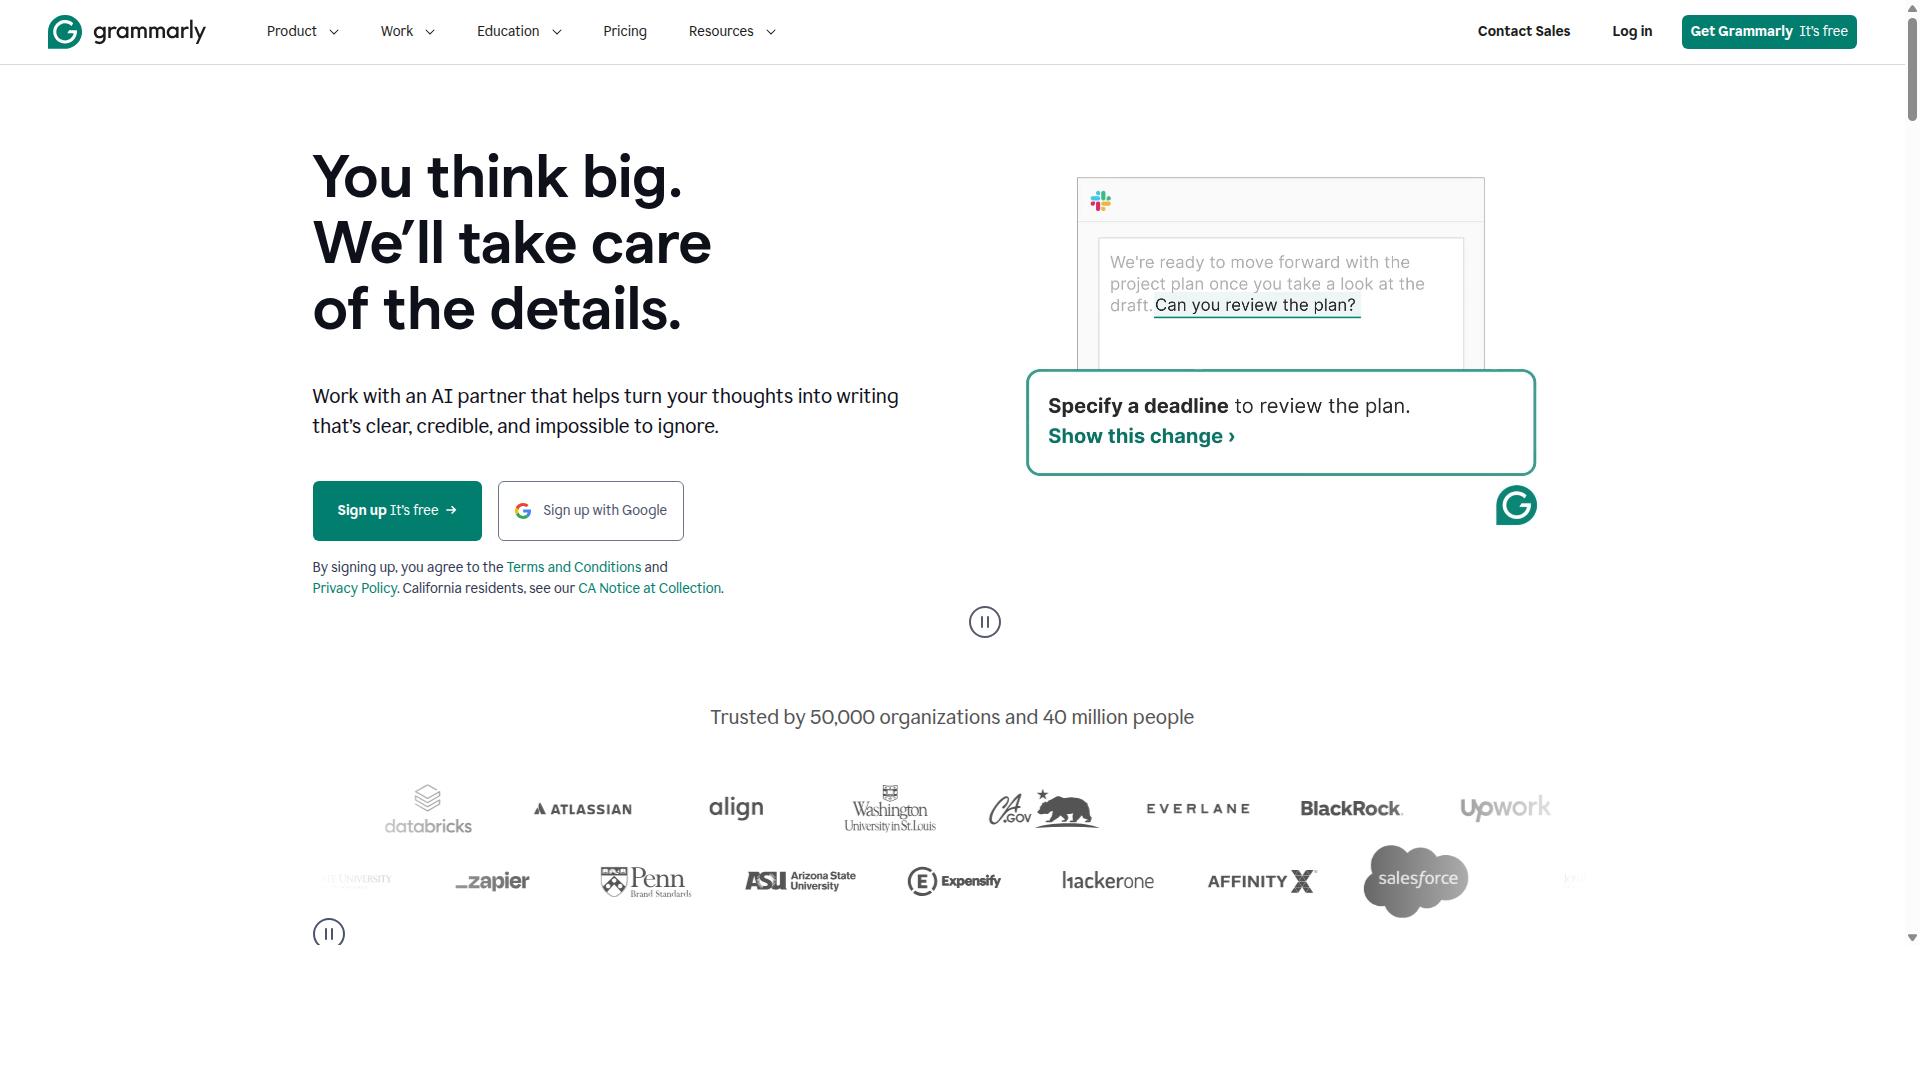
Task: Click the Arizona State University logo
Action: point(800,881)
